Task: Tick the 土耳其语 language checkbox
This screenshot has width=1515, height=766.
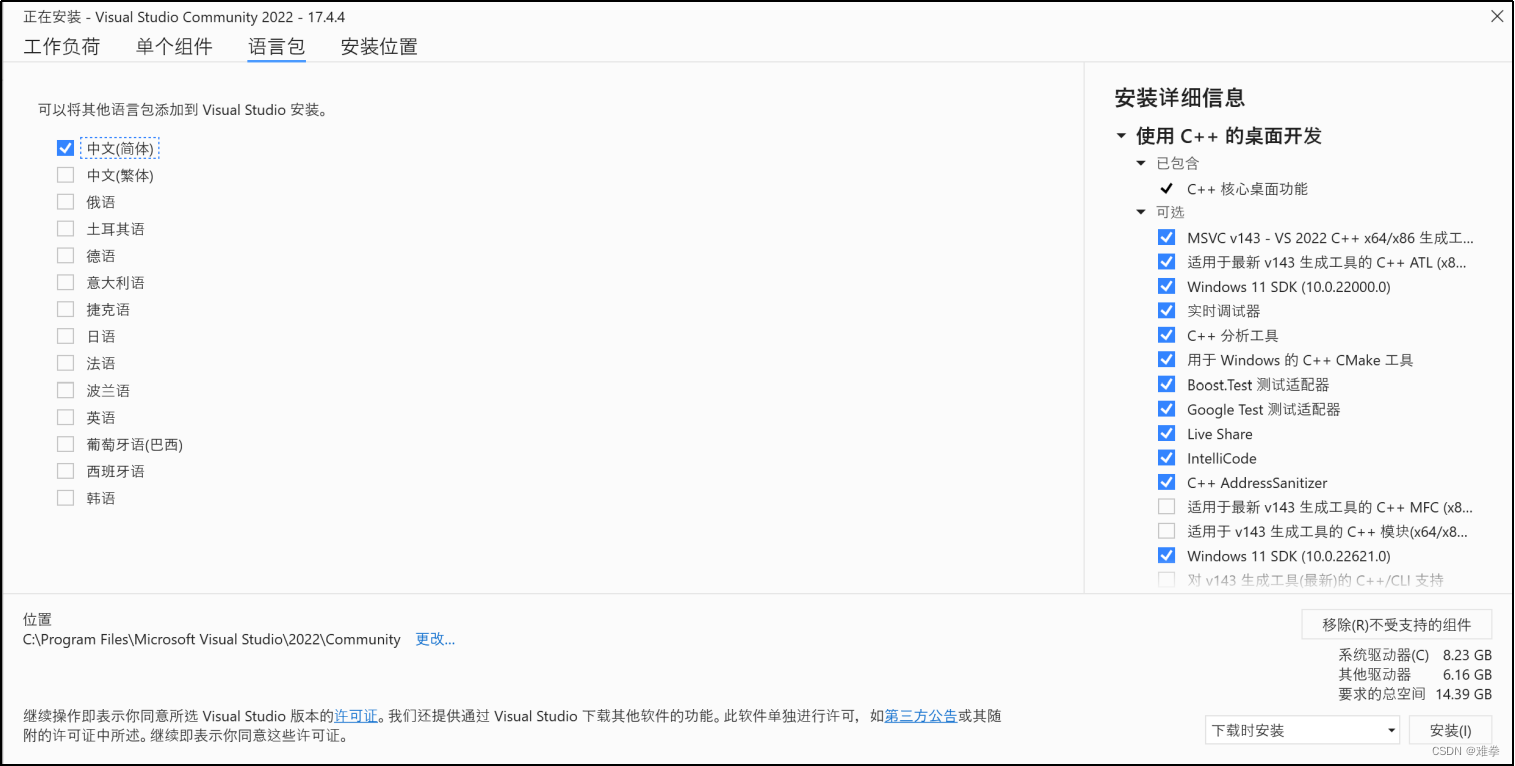Action: click(x=66, y=229)
